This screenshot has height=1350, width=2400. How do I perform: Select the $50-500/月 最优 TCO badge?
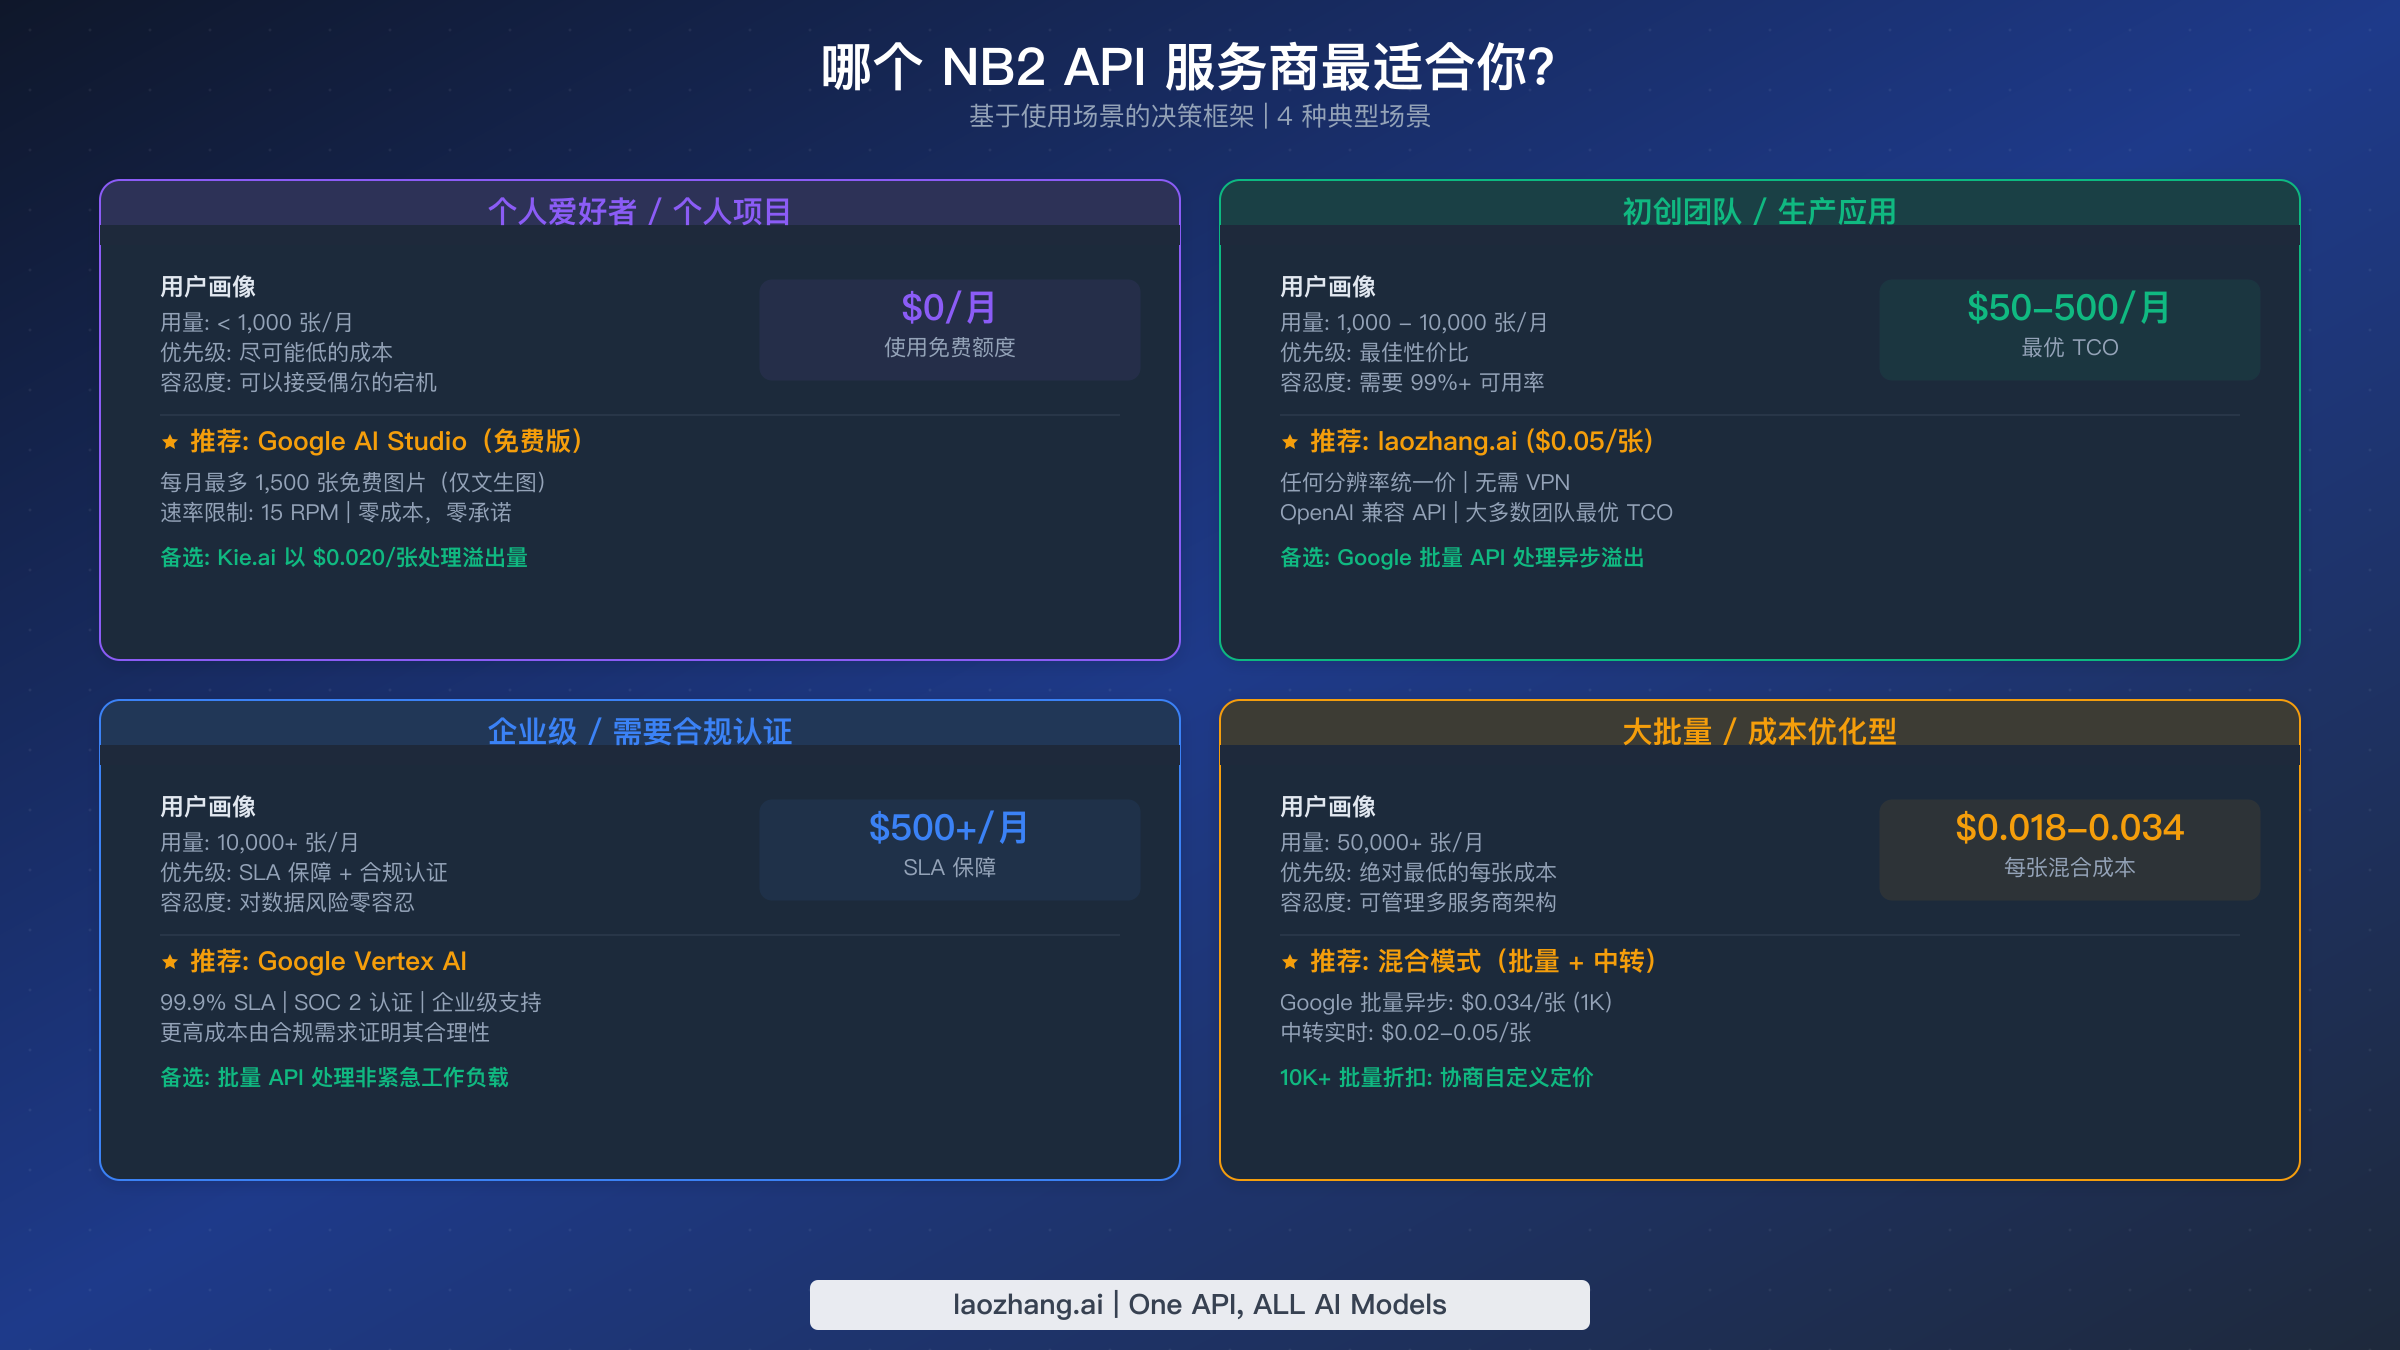2068,328
